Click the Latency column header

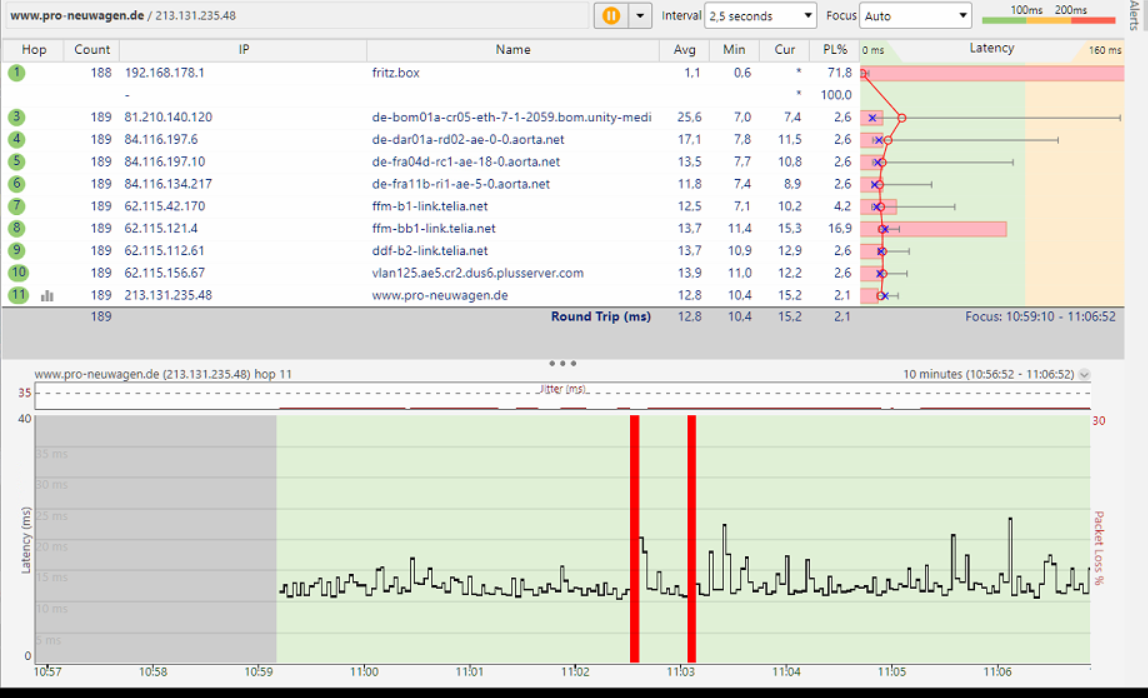992,48
